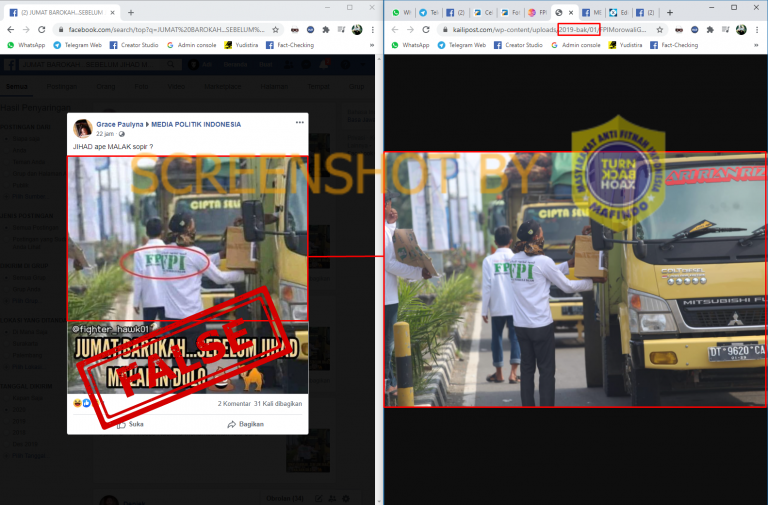Reload the Facebook search page
This screenshot has height=505, width=768.
[42, 30]
